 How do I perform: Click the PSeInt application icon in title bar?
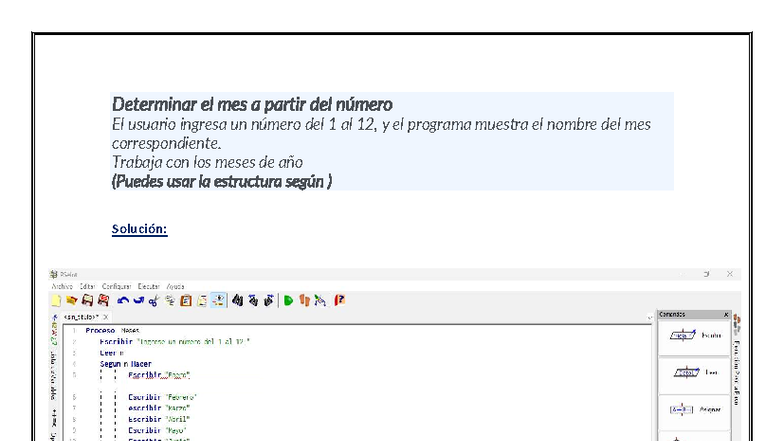coord(54,274)
